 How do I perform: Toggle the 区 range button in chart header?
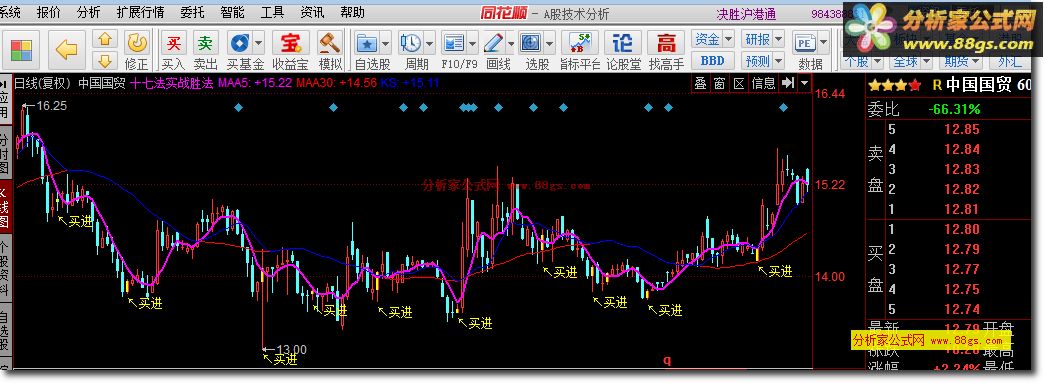[738, 83]
